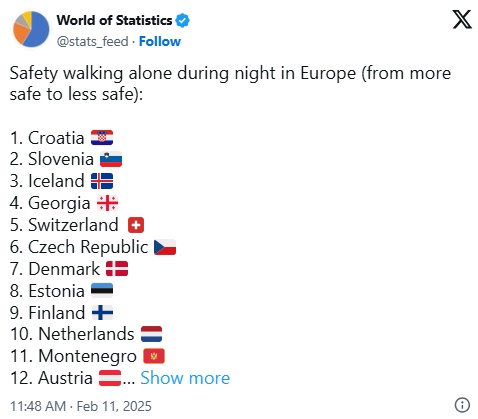
Task: Click the Switzerland flag emoji
Action: [136, 225]
